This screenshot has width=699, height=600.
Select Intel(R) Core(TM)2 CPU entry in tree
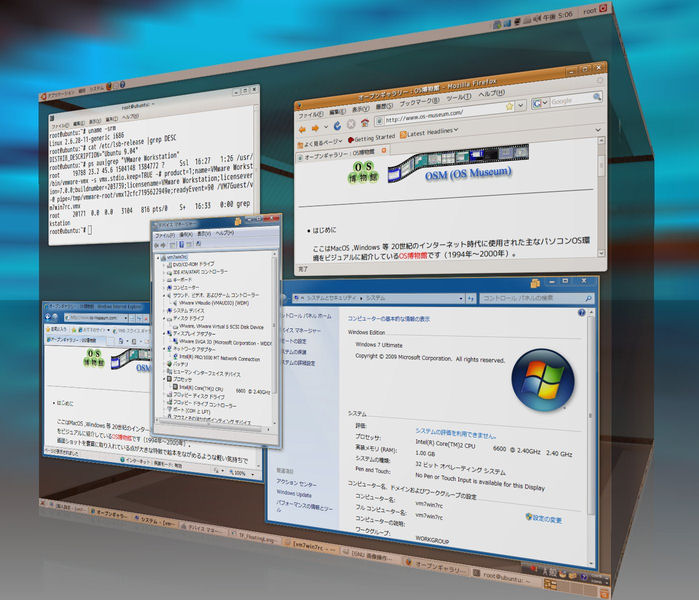(x=221, y=390)
